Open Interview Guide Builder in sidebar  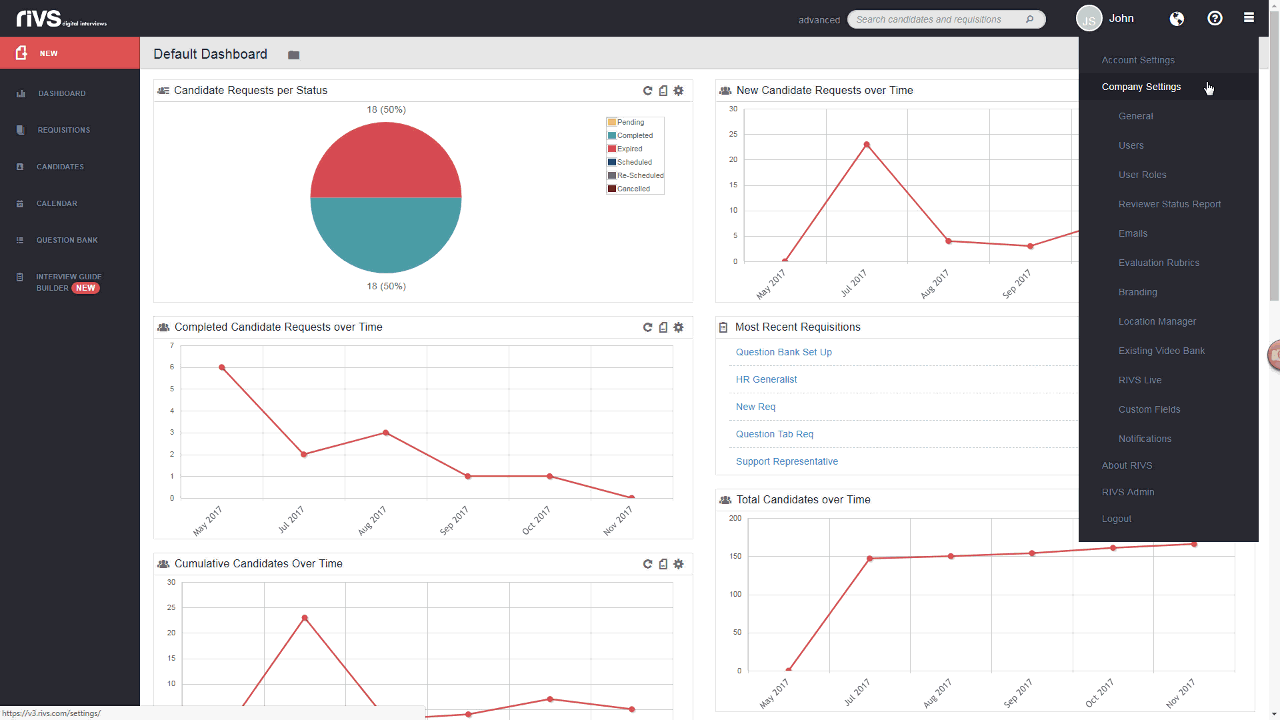(69, 282)
